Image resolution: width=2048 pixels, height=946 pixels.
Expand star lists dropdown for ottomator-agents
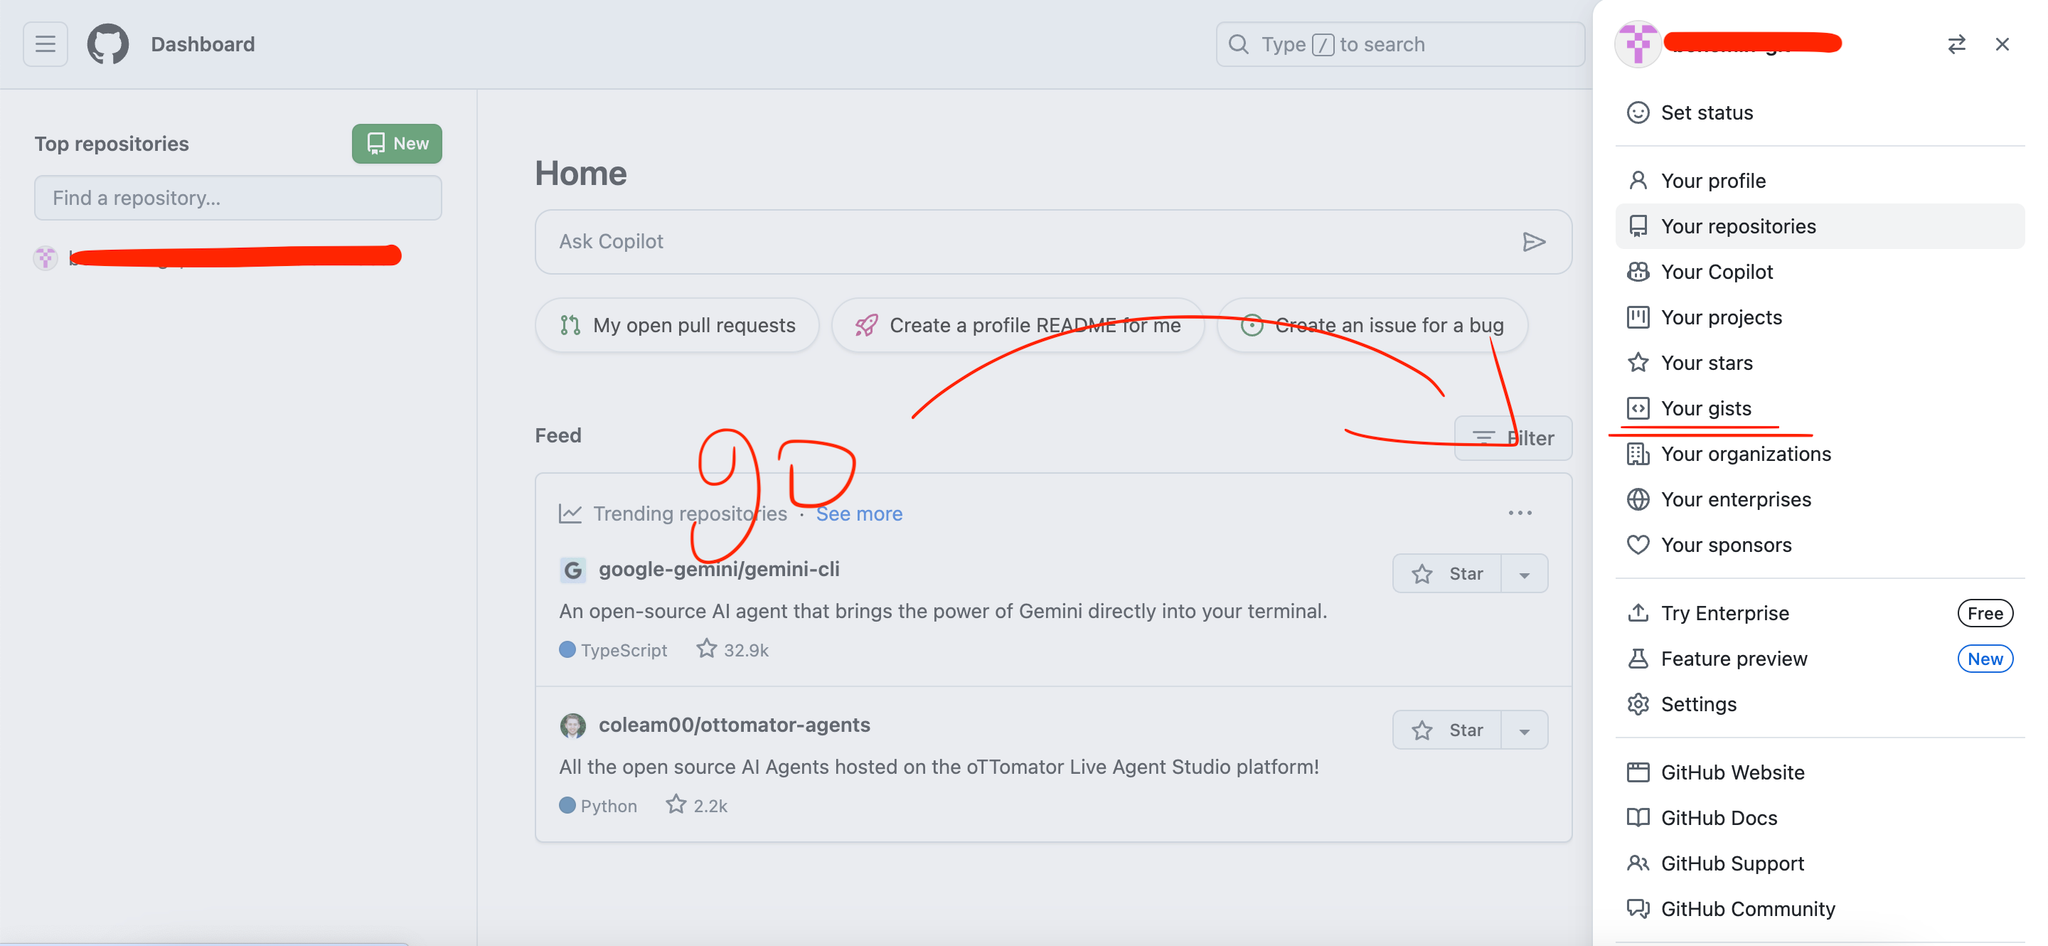coord(1525,730)
